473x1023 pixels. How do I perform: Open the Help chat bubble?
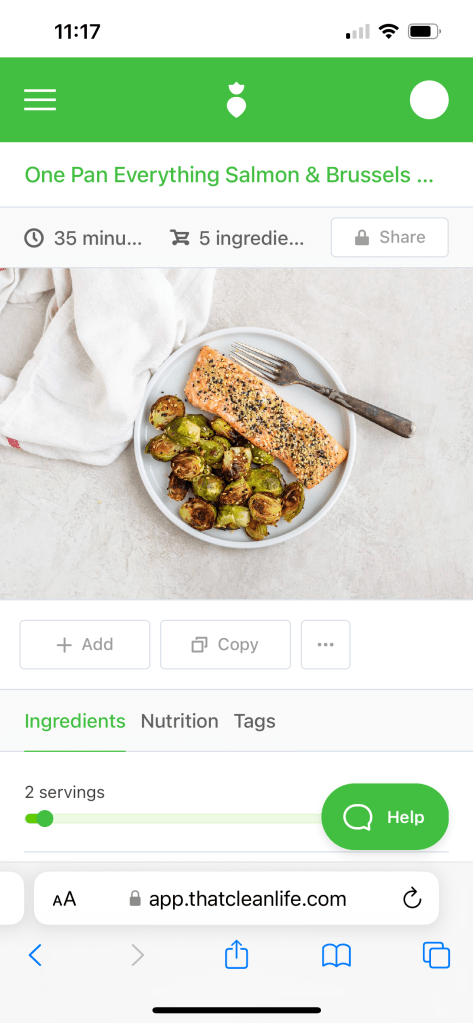click(x=385, y=817)
